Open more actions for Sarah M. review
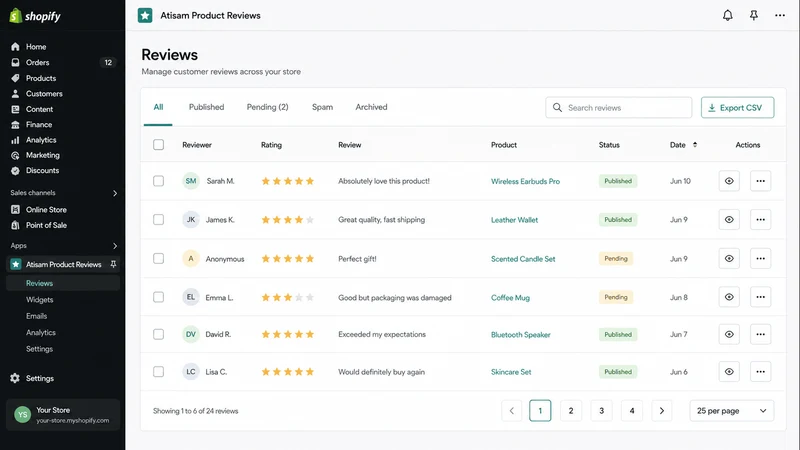Image resolution: width=800 pixels, height=450 pixels. [760, 181]
